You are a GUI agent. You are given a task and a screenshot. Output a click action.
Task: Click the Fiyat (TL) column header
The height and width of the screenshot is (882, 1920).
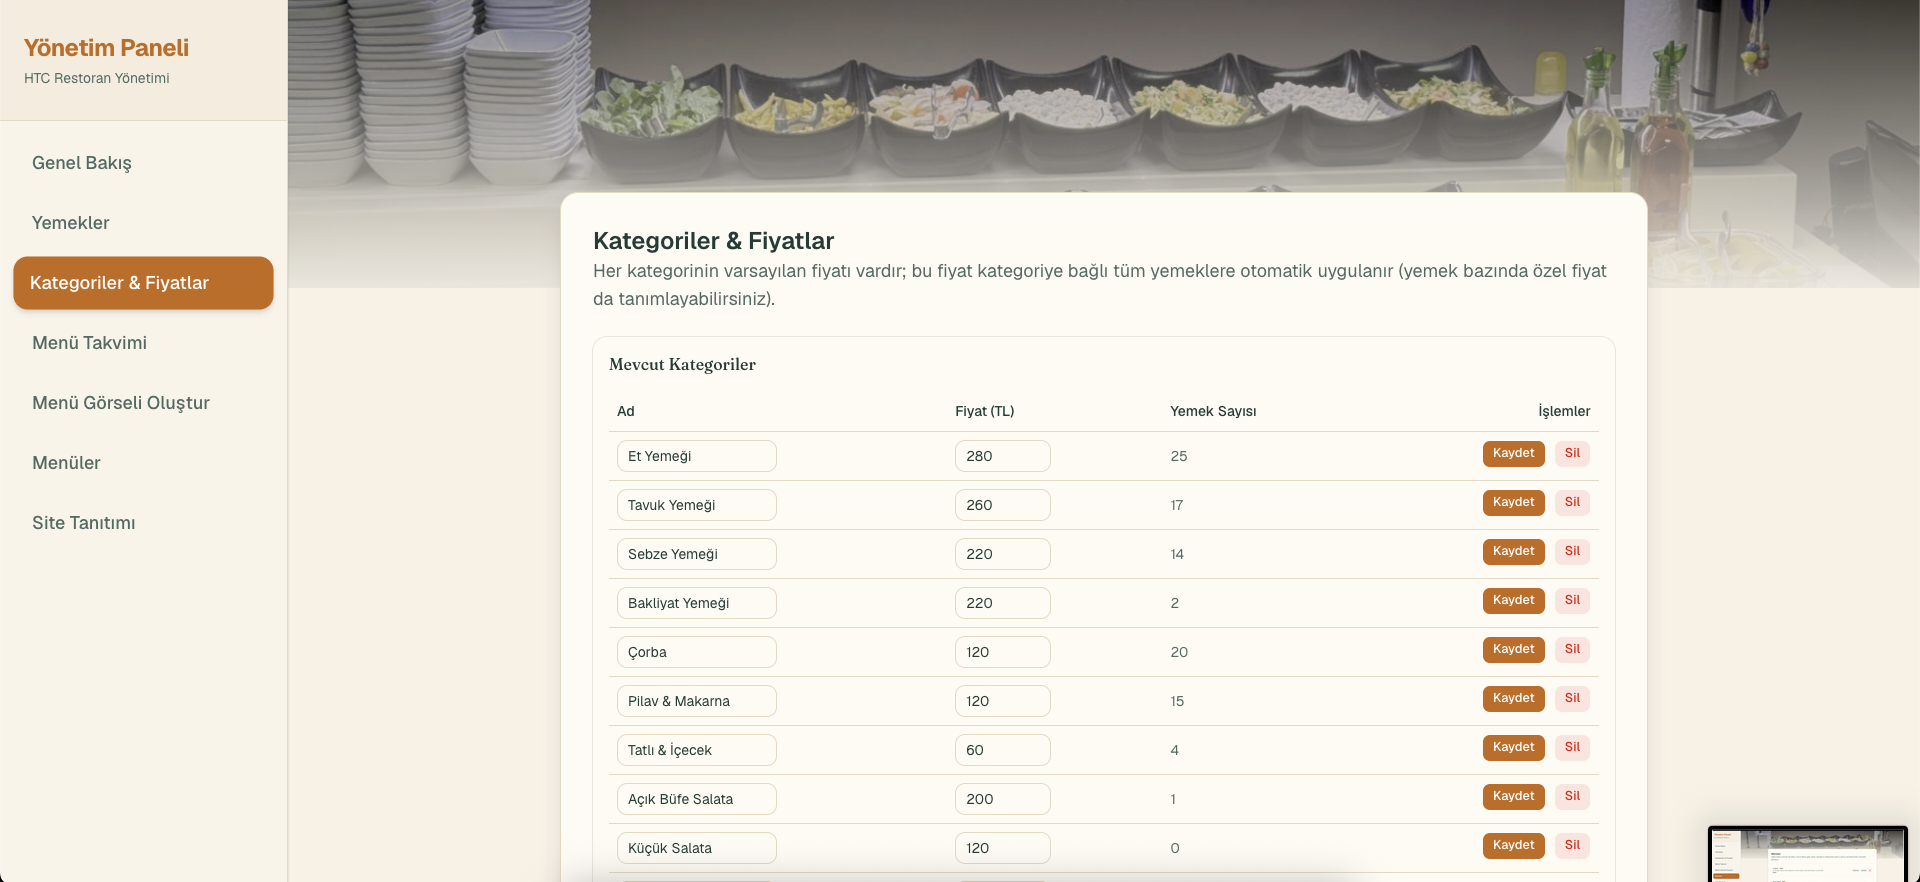[x=984, y=411]
